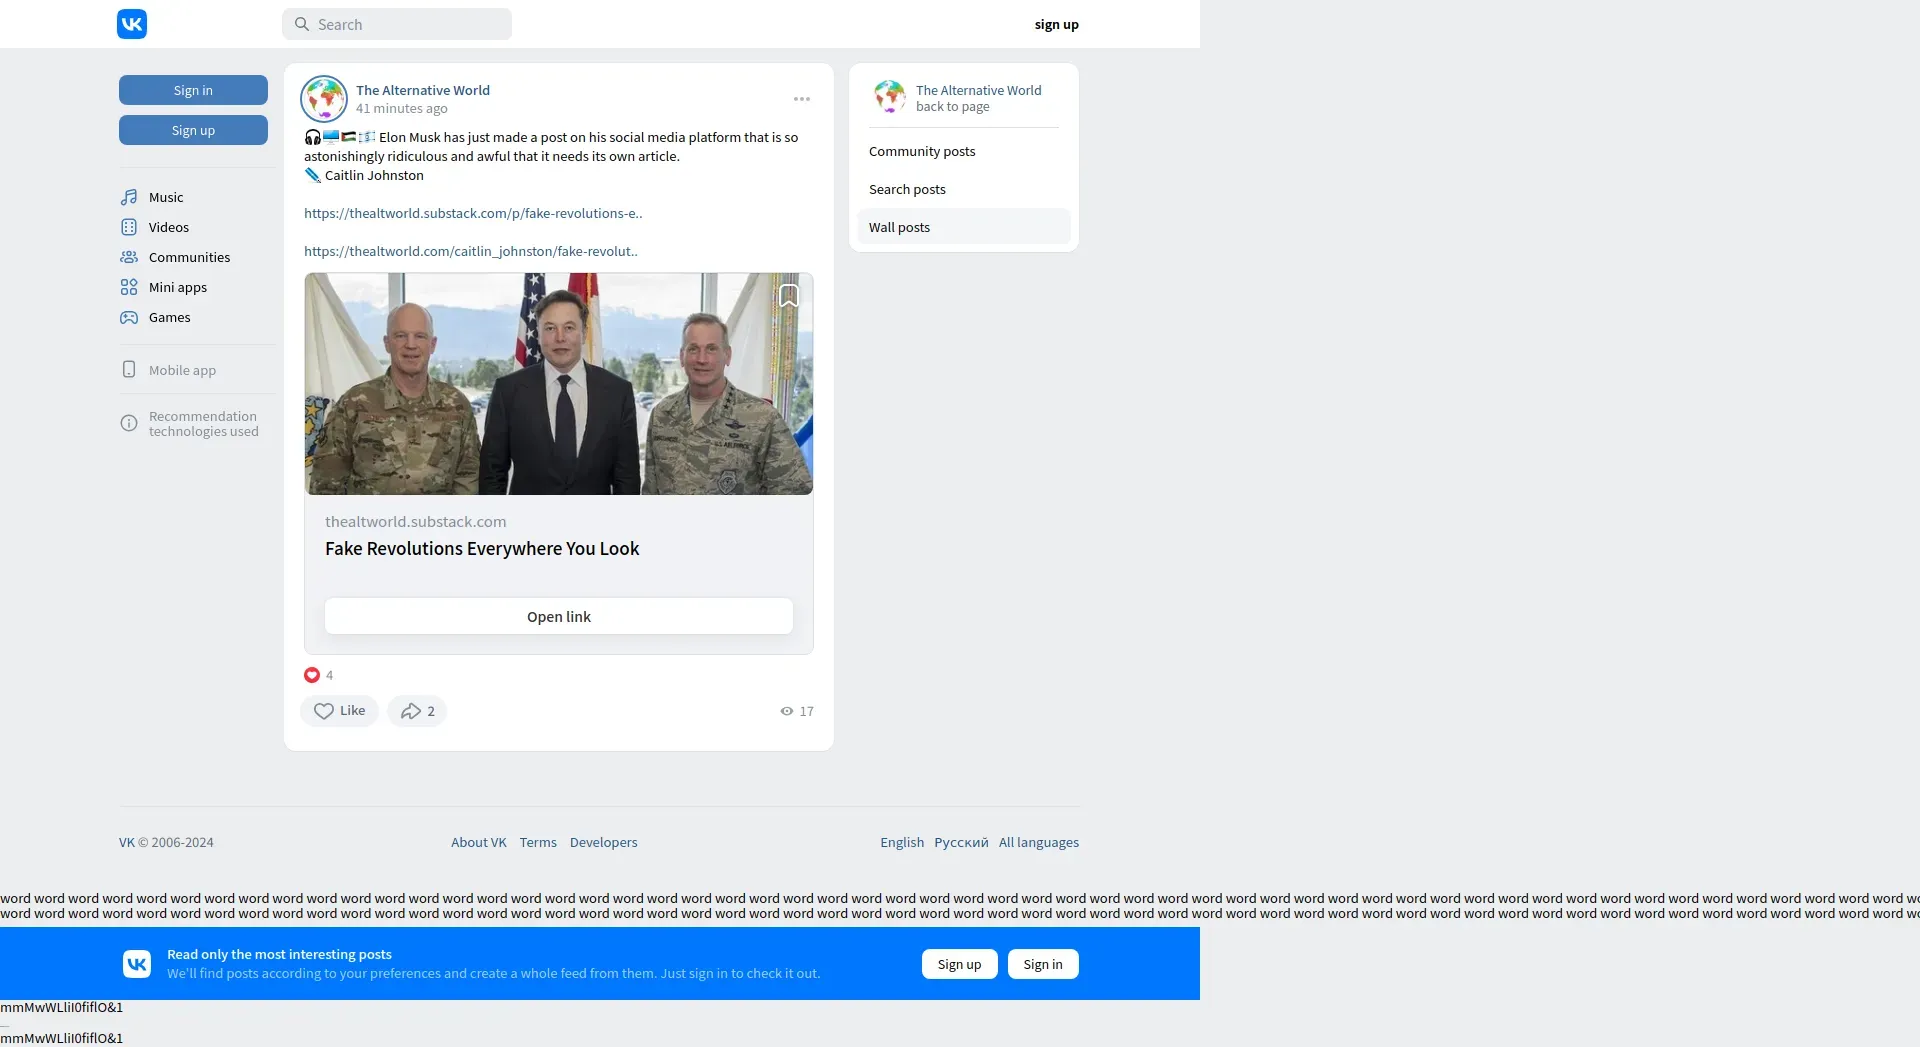Like the post
Screen dimensions: 1920x1047
[x=339, y=711]
